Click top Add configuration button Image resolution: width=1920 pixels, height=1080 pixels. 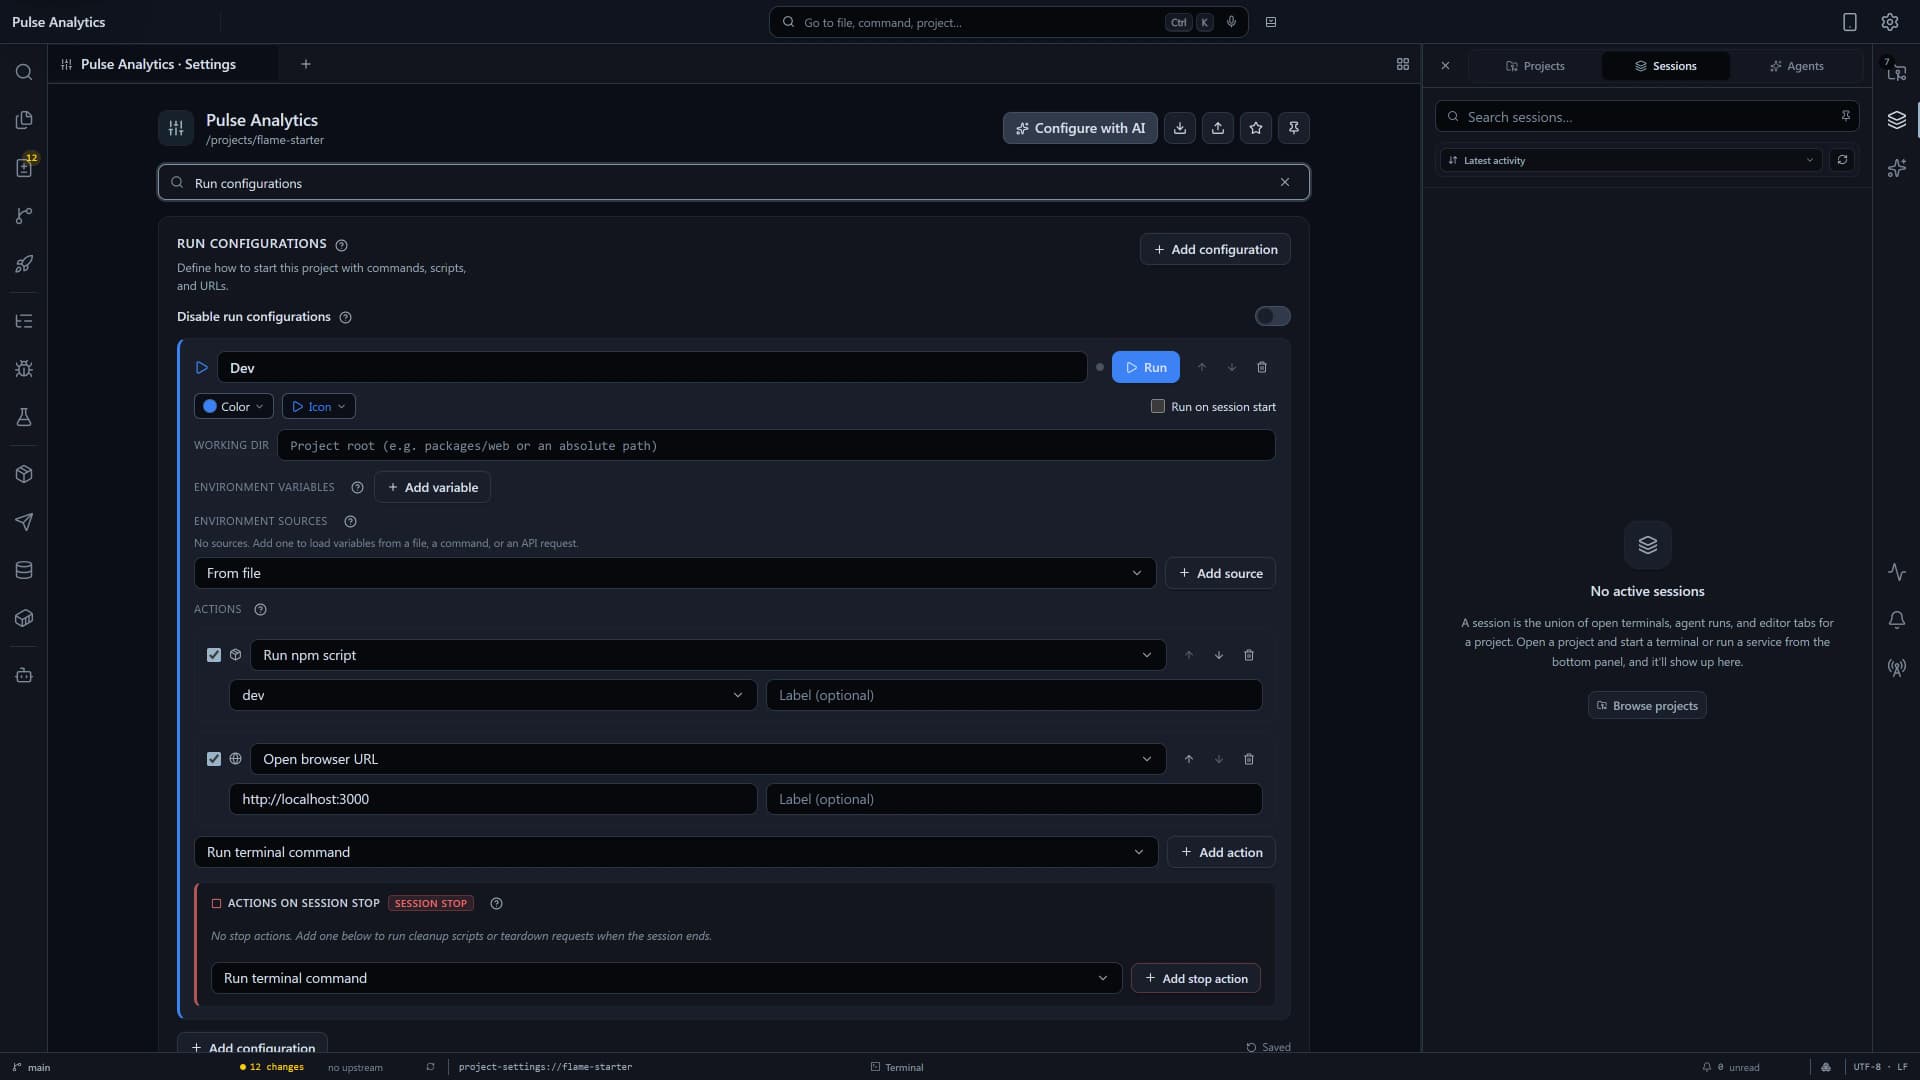click(x=1215, y=249)
